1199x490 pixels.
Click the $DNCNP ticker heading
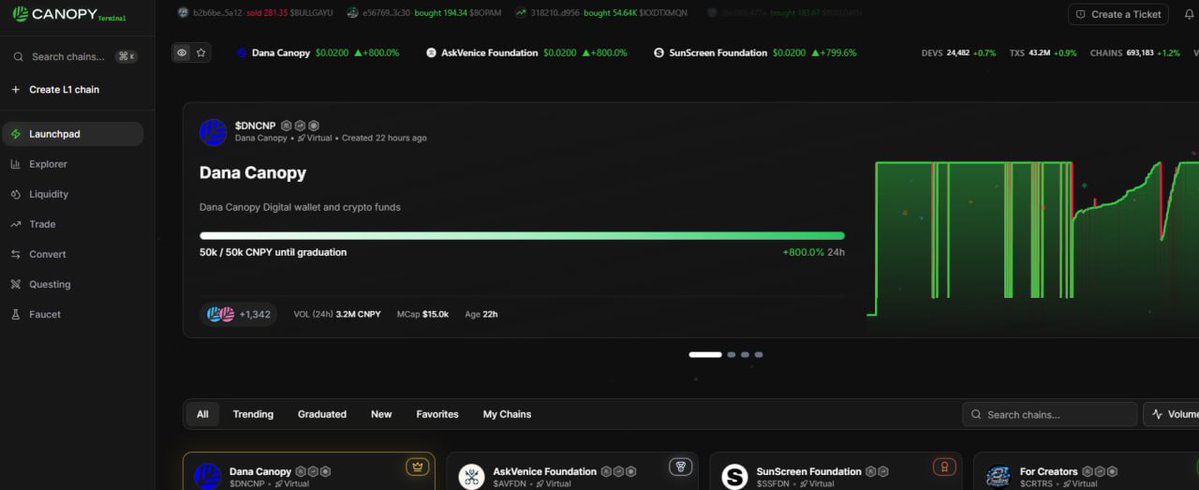255,125
